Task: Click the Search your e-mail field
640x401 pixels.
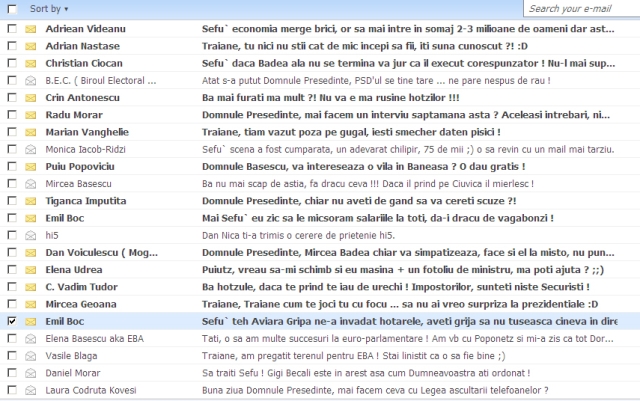Action: coord(581,8)
